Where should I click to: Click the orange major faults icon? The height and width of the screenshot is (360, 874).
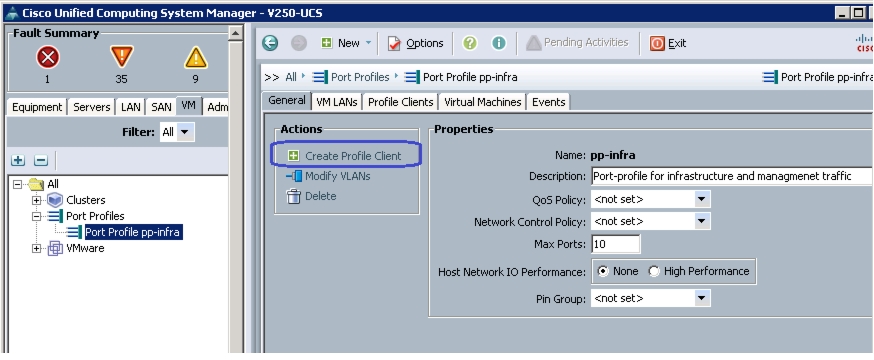[x=121, y=57]
